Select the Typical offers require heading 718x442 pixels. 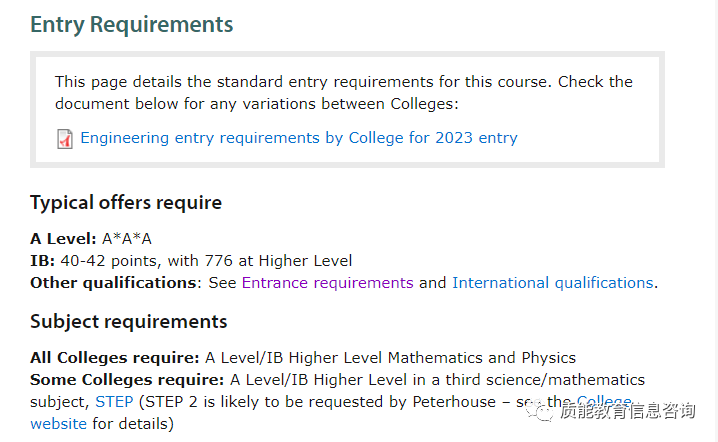coord(126,202)
